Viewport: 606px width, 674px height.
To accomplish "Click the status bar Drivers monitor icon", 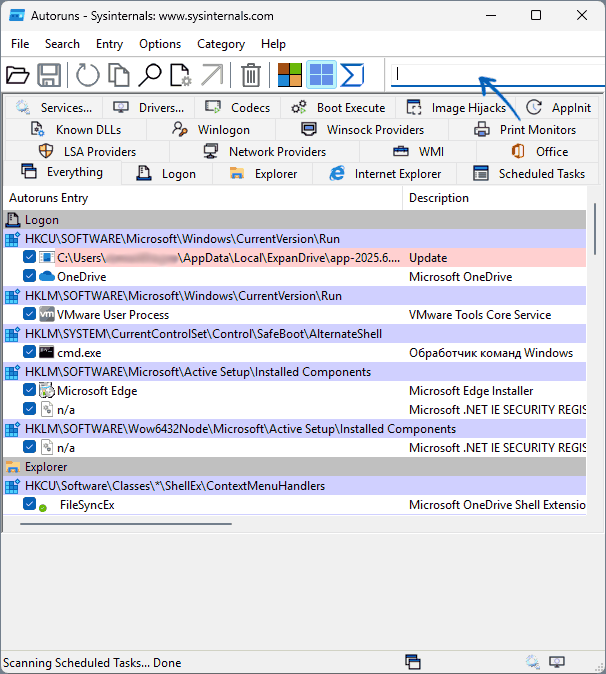I will pyautogui.click(x=557, y=662).
